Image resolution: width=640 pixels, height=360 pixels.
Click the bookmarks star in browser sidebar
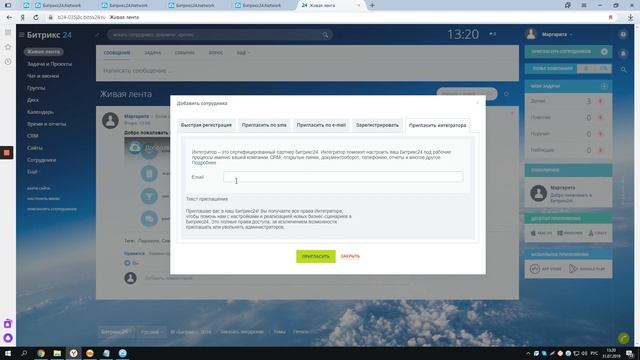(8, 47)
